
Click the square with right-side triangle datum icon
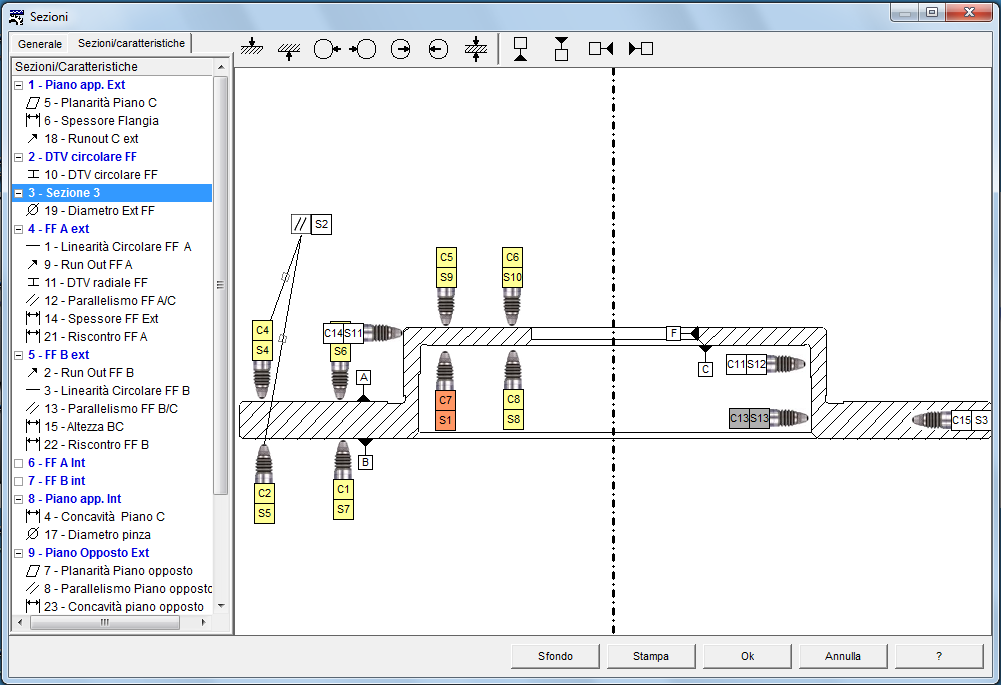click(601, 49)
